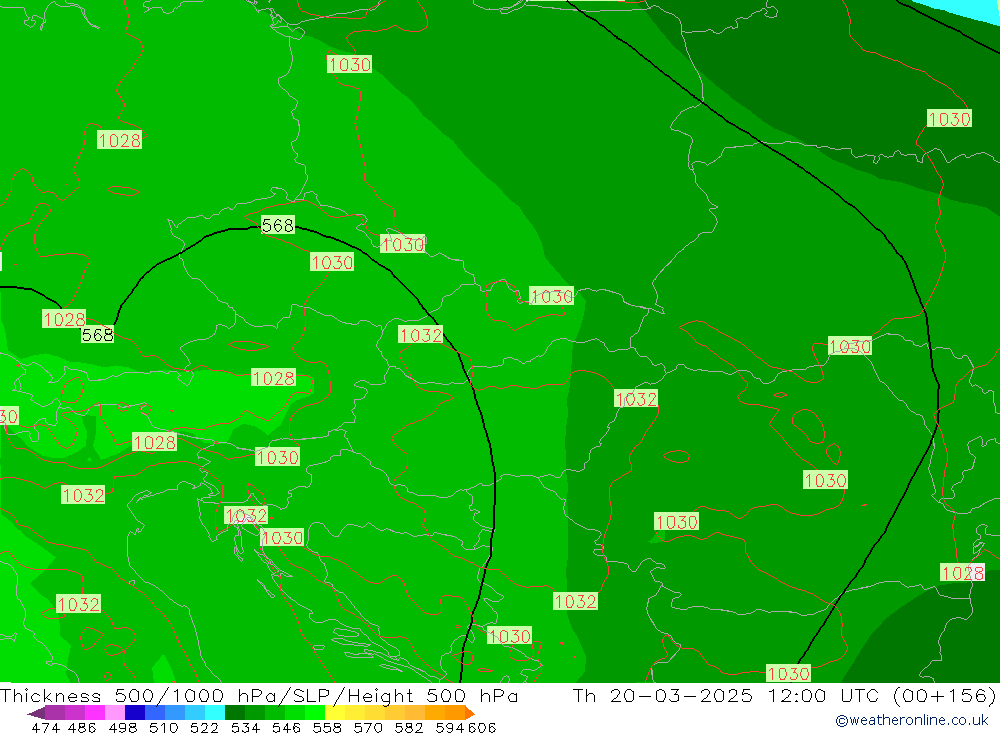Click the 568 label beside the 1028 label
Screen dimensions: 1000x733
[x=98, y=335]
